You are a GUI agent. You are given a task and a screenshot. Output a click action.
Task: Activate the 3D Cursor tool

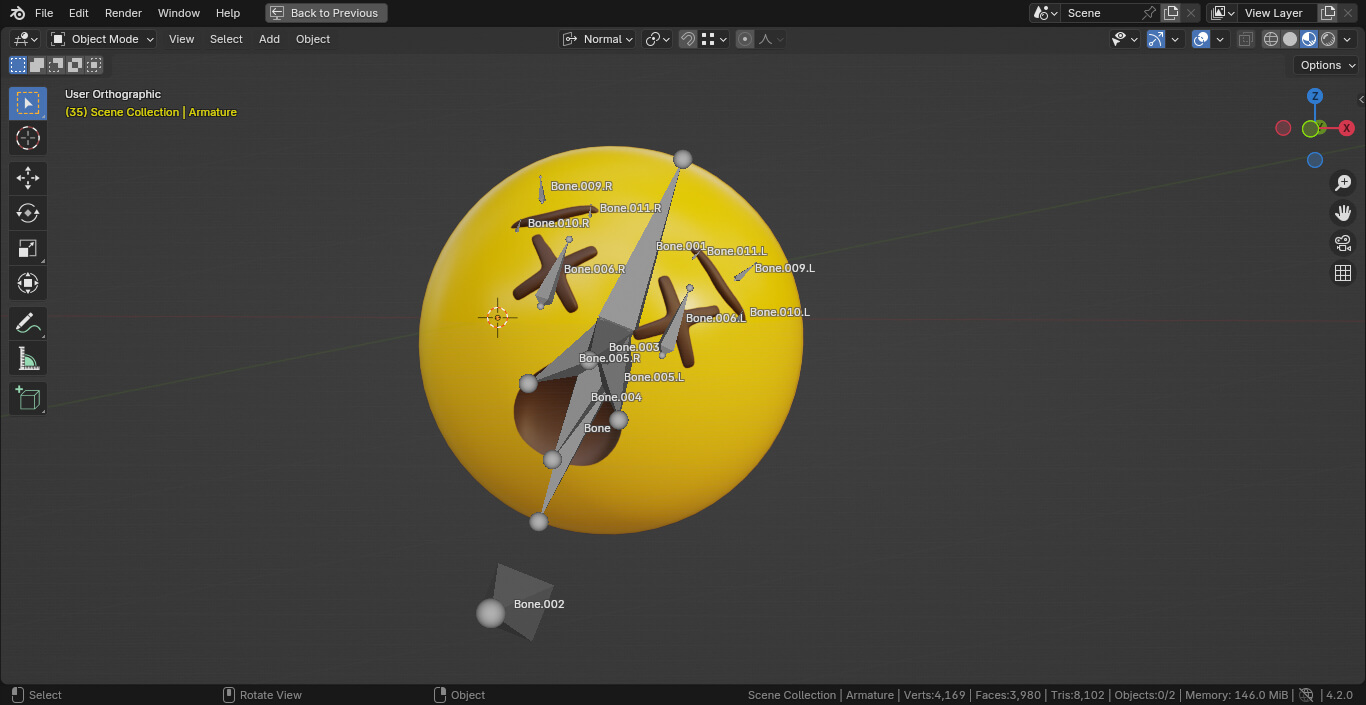28,138
